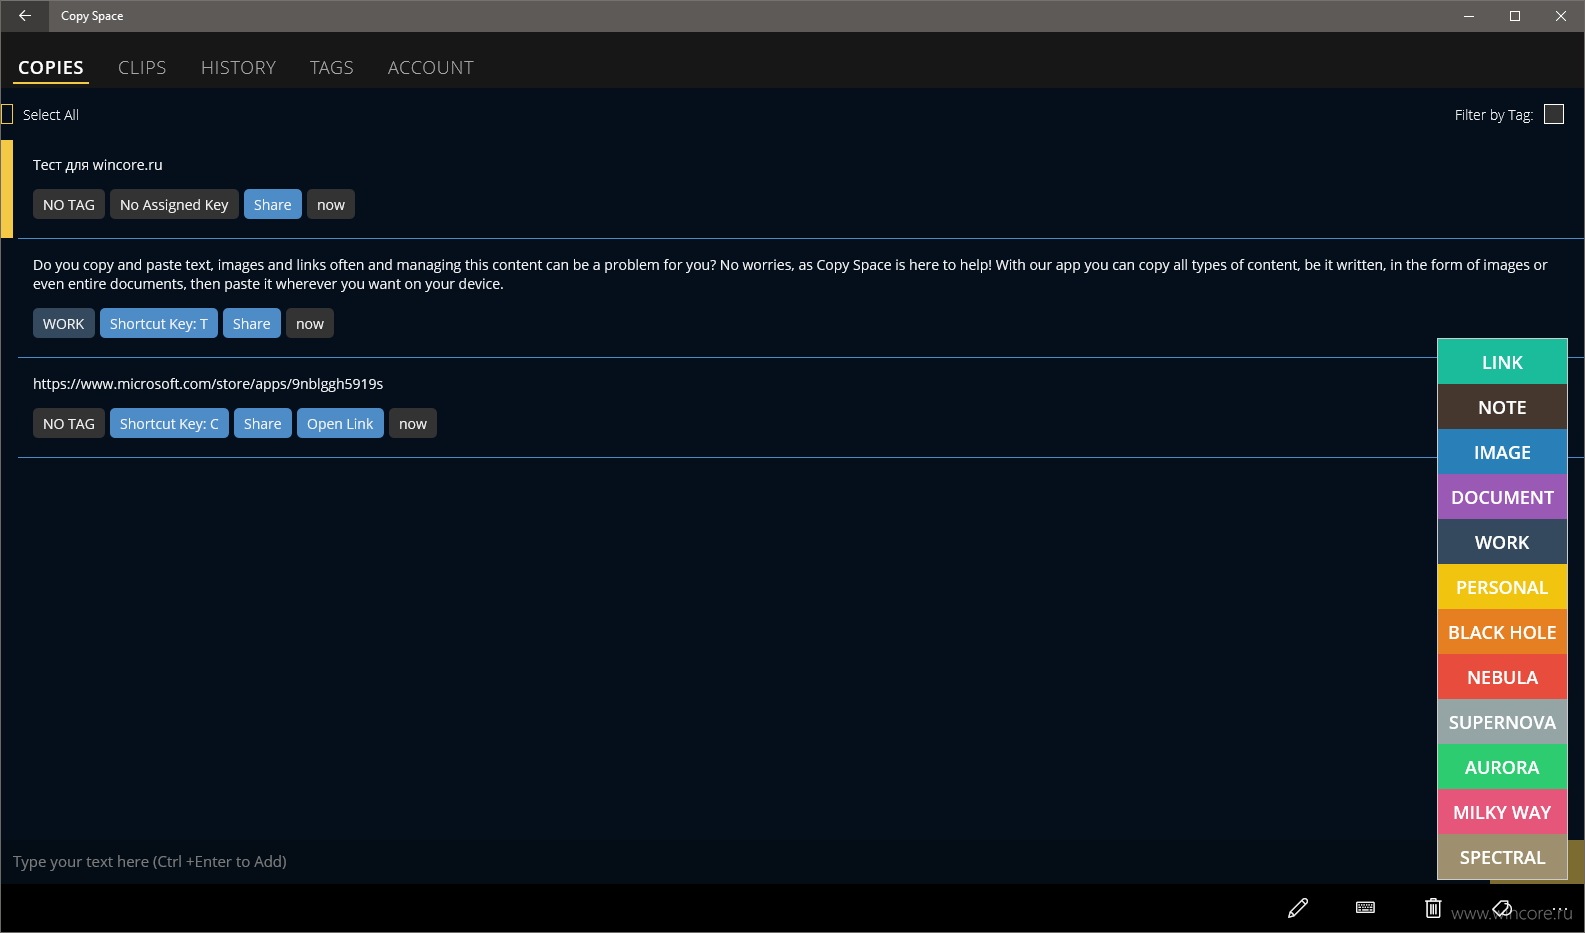This screenshot has height=933, width=1585.
Task: Open the TAGS tab
Action: tap(331, 68)
